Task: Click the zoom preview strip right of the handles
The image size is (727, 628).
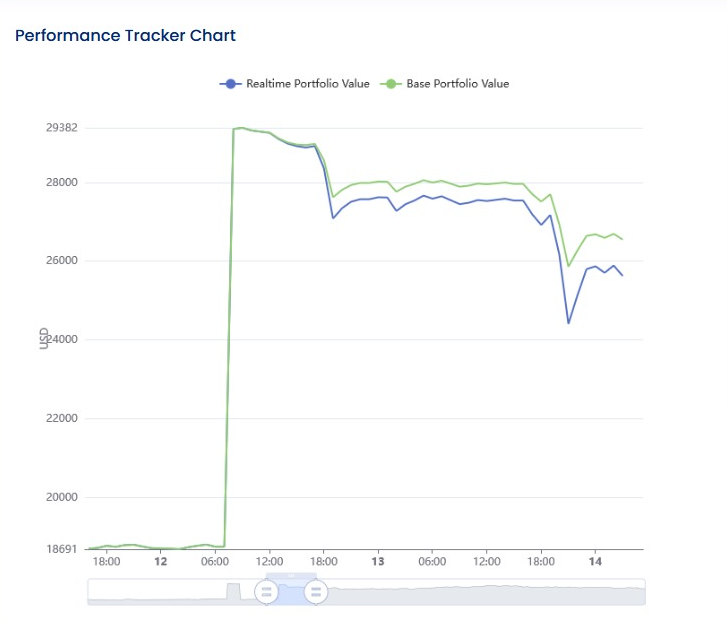Action: [x=480, y=593]
